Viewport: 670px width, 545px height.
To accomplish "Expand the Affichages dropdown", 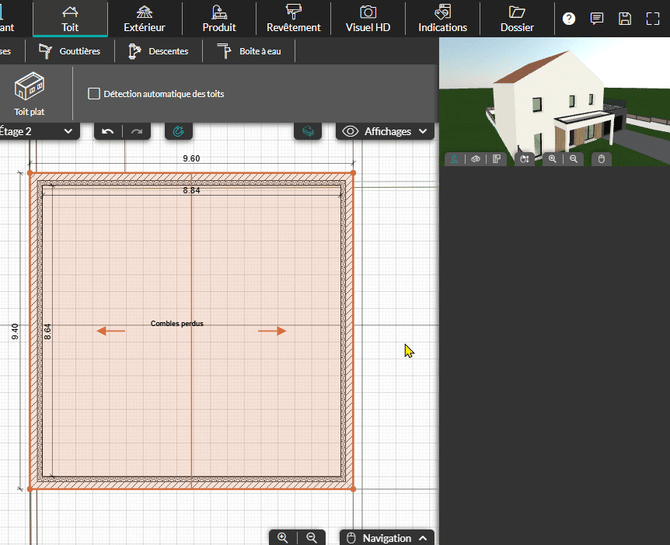I will pyautogui.click(x=387, y=131).
